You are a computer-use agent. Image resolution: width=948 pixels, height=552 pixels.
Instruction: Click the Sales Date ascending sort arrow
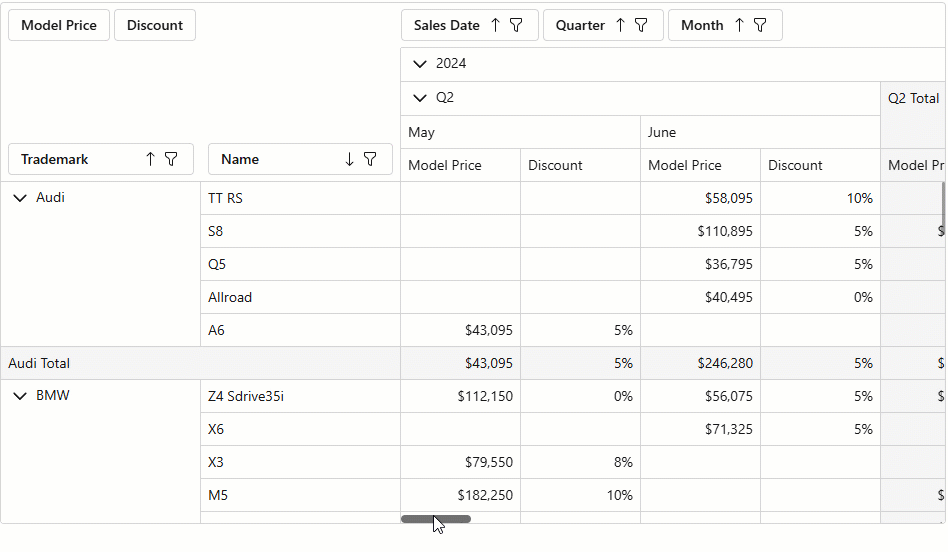[495, 25]
